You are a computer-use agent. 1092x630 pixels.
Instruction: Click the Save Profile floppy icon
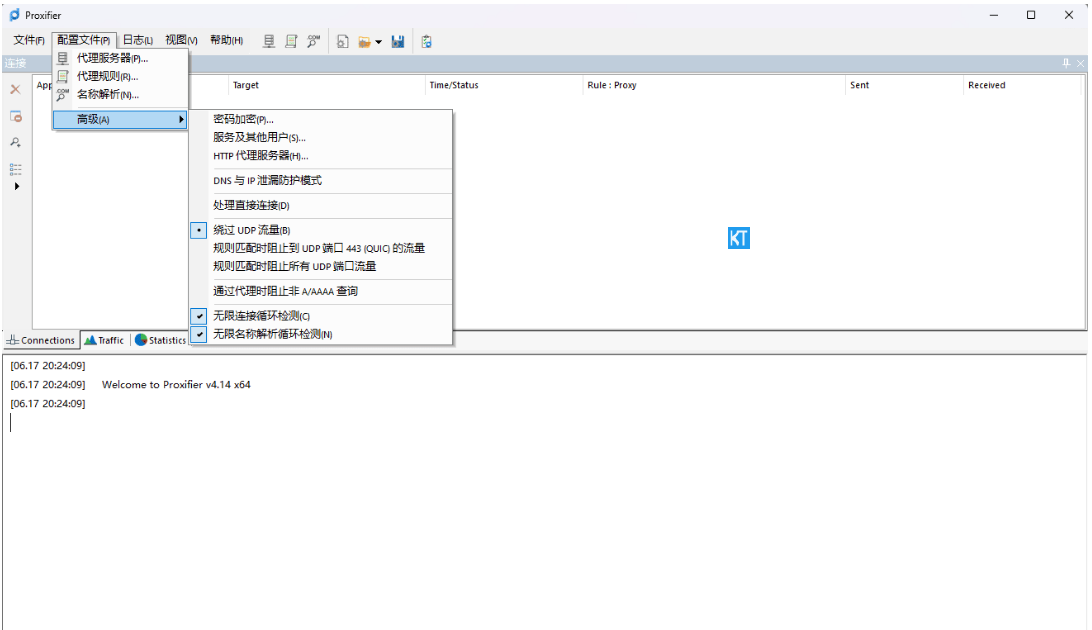point(398,42)
